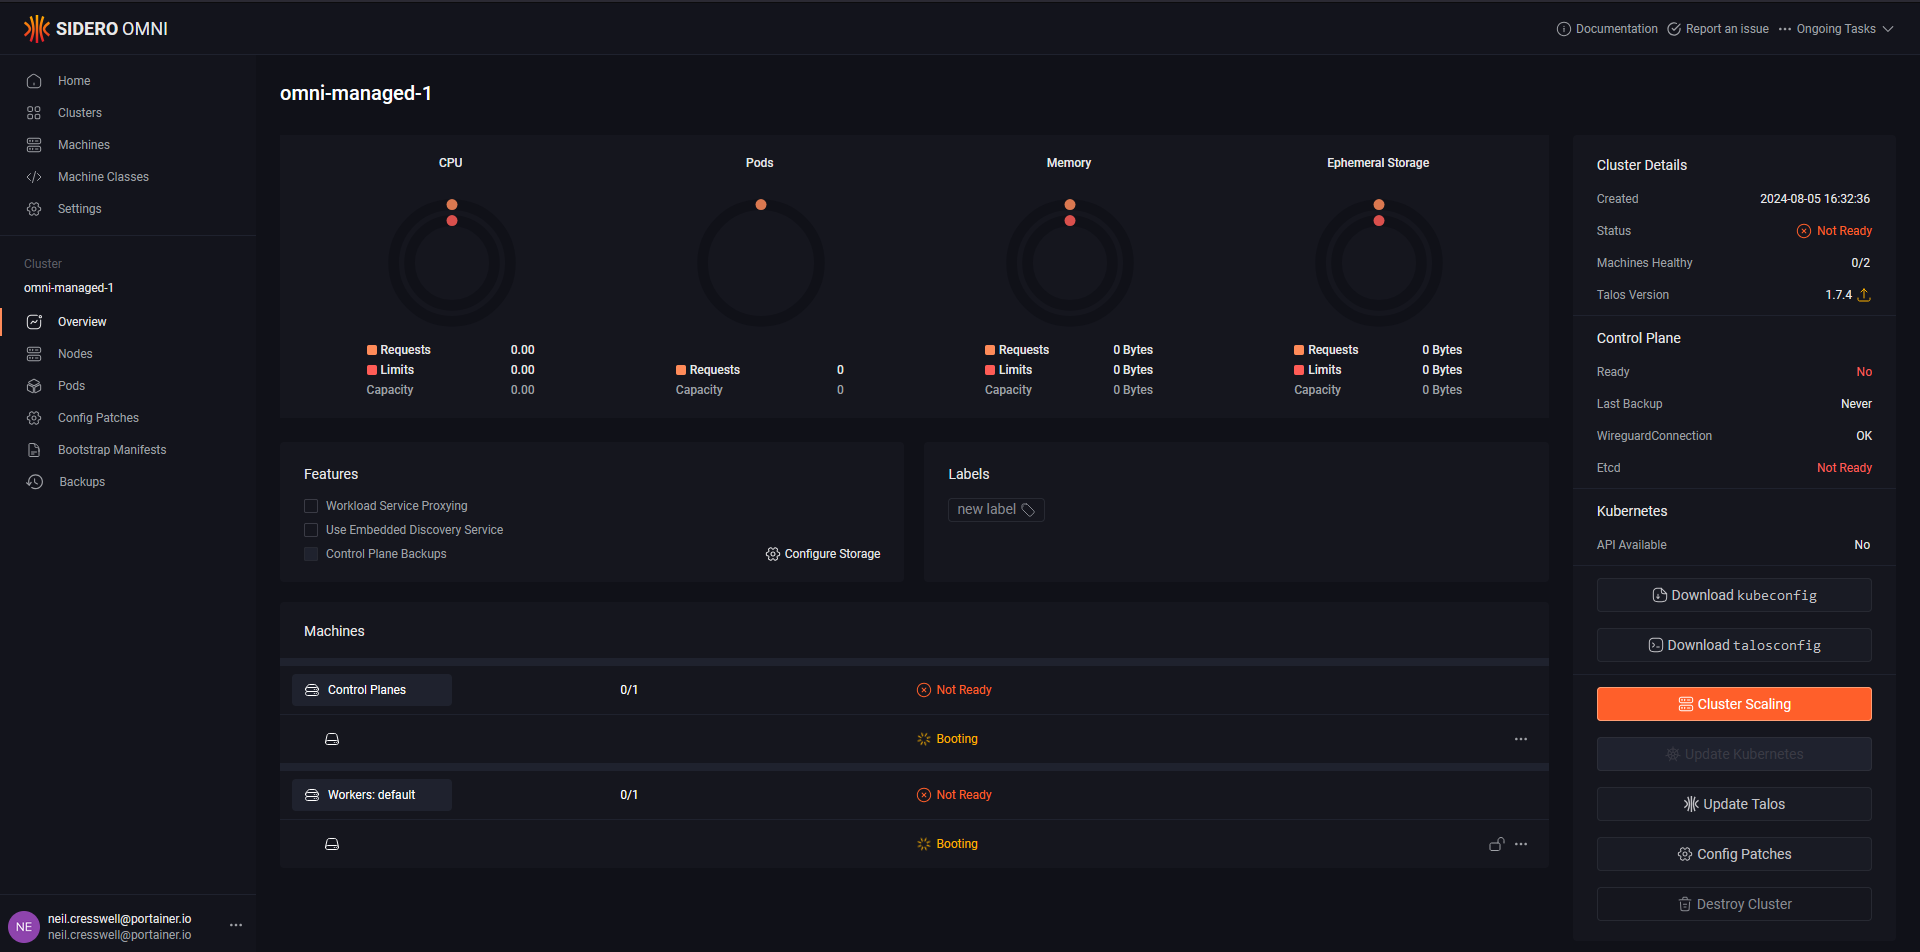
Task: Select Overview in the cluster menu
Action: point(82,322)
